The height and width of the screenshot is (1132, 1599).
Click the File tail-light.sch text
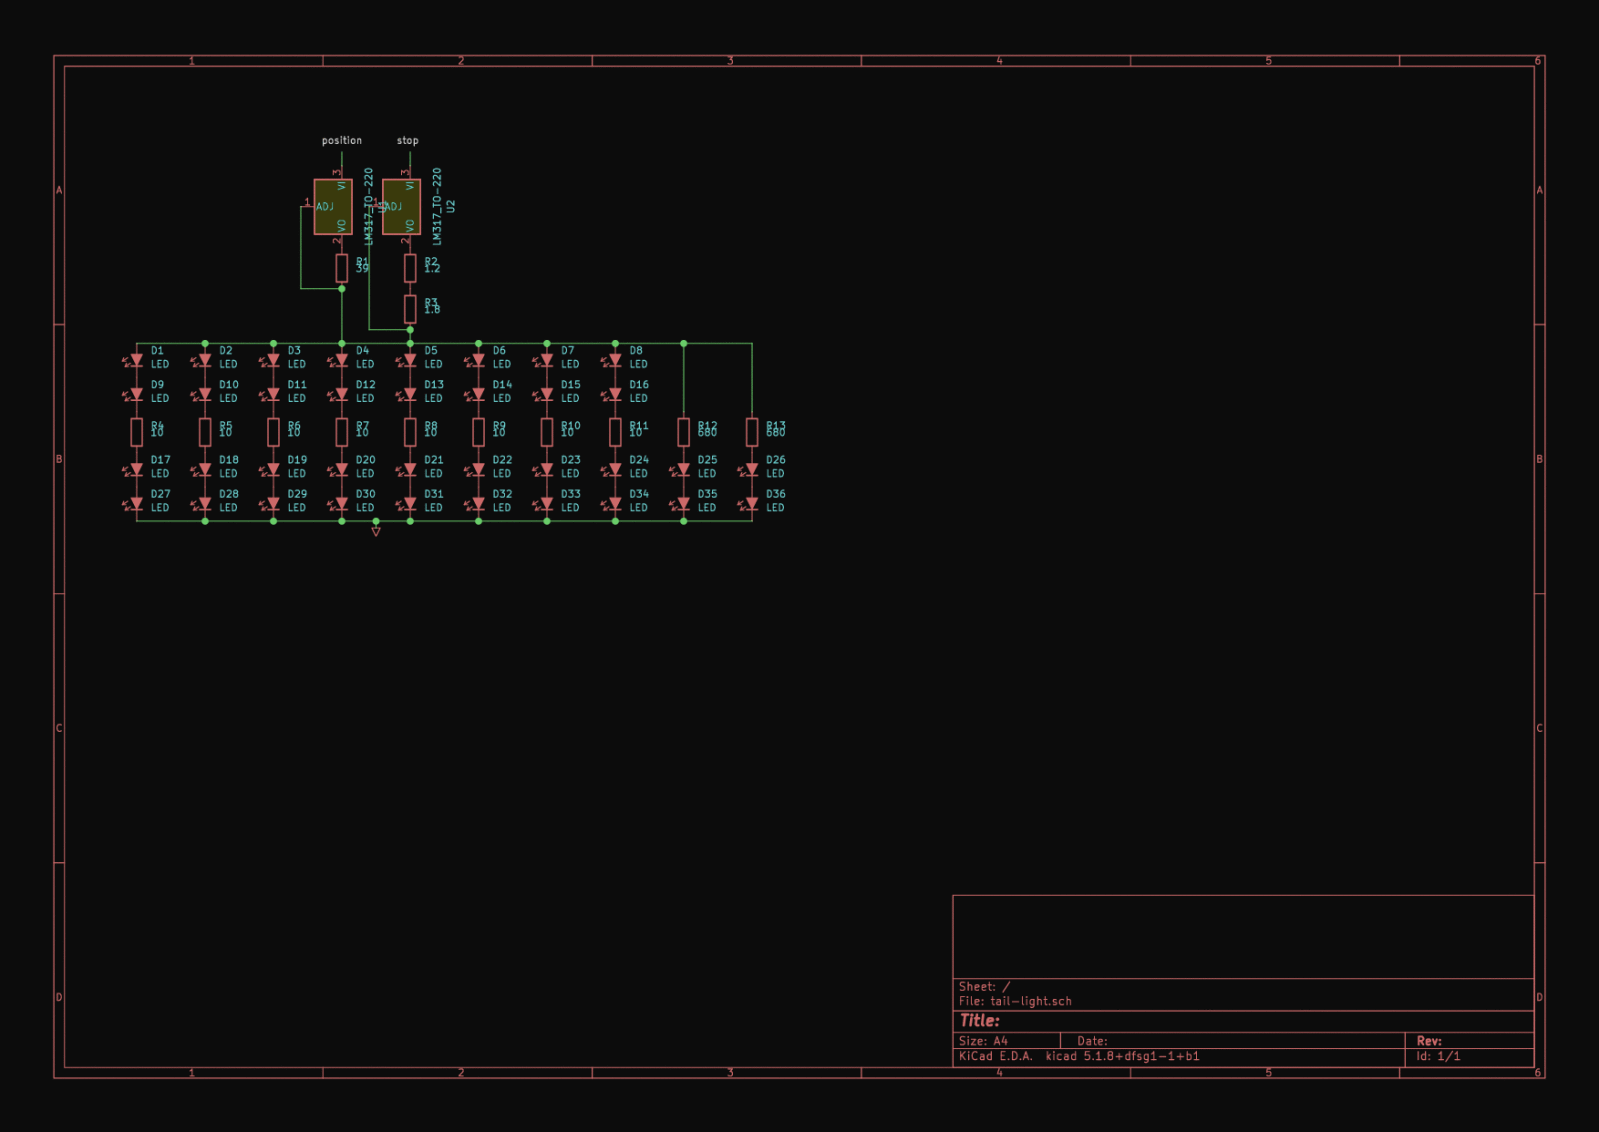pos(1015,1001)
